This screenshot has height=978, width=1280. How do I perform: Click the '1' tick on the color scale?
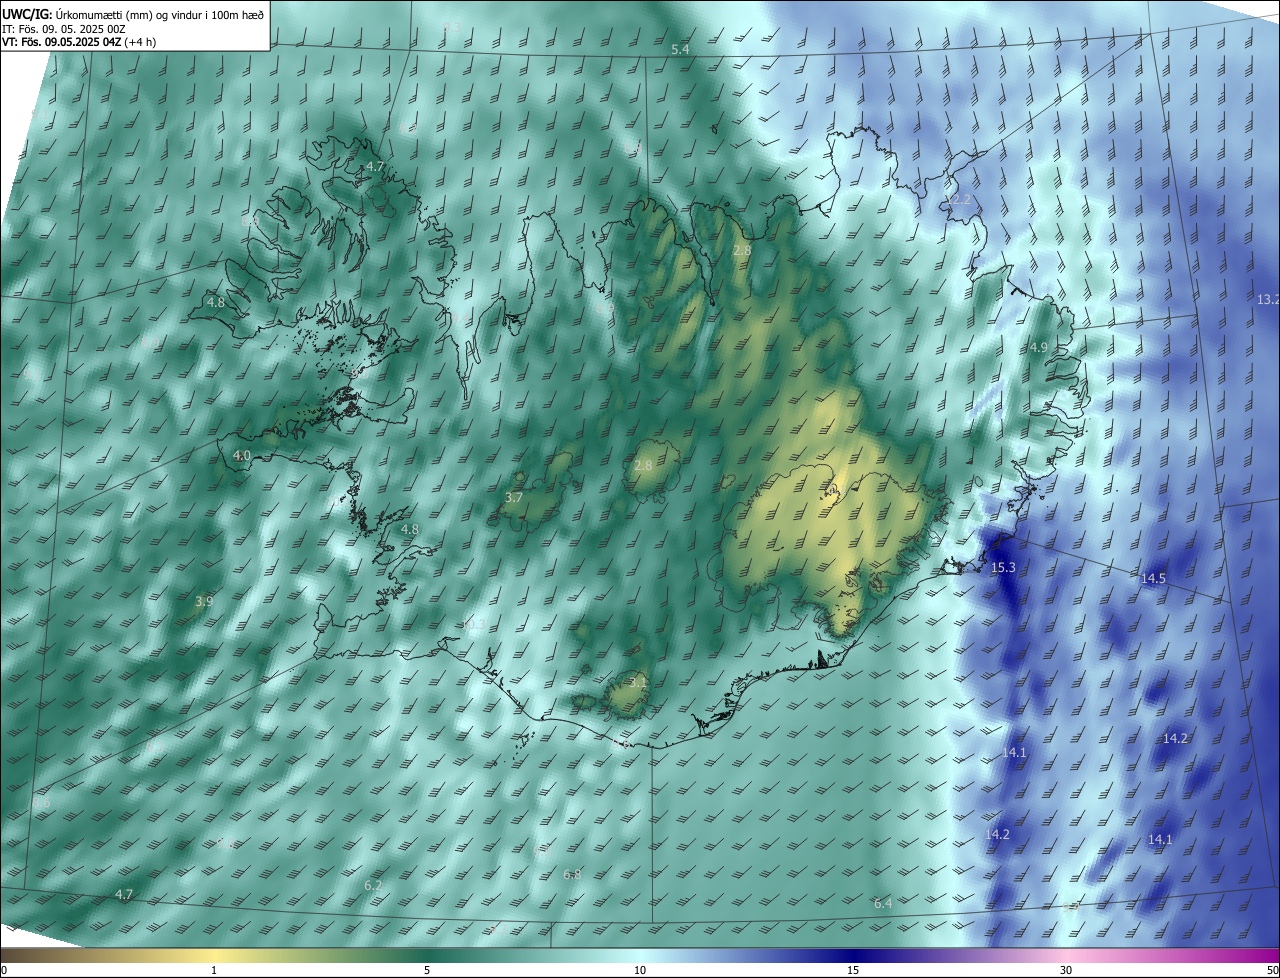(215, 970)
